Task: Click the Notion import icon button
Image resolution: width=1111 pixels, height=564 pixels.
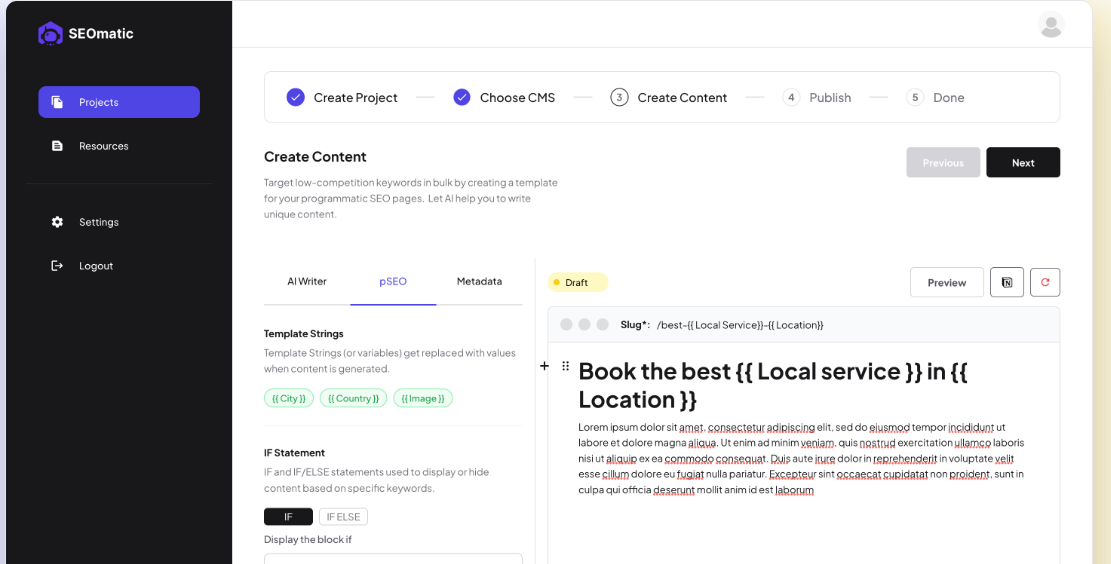Action: (x=1007, y=283)
